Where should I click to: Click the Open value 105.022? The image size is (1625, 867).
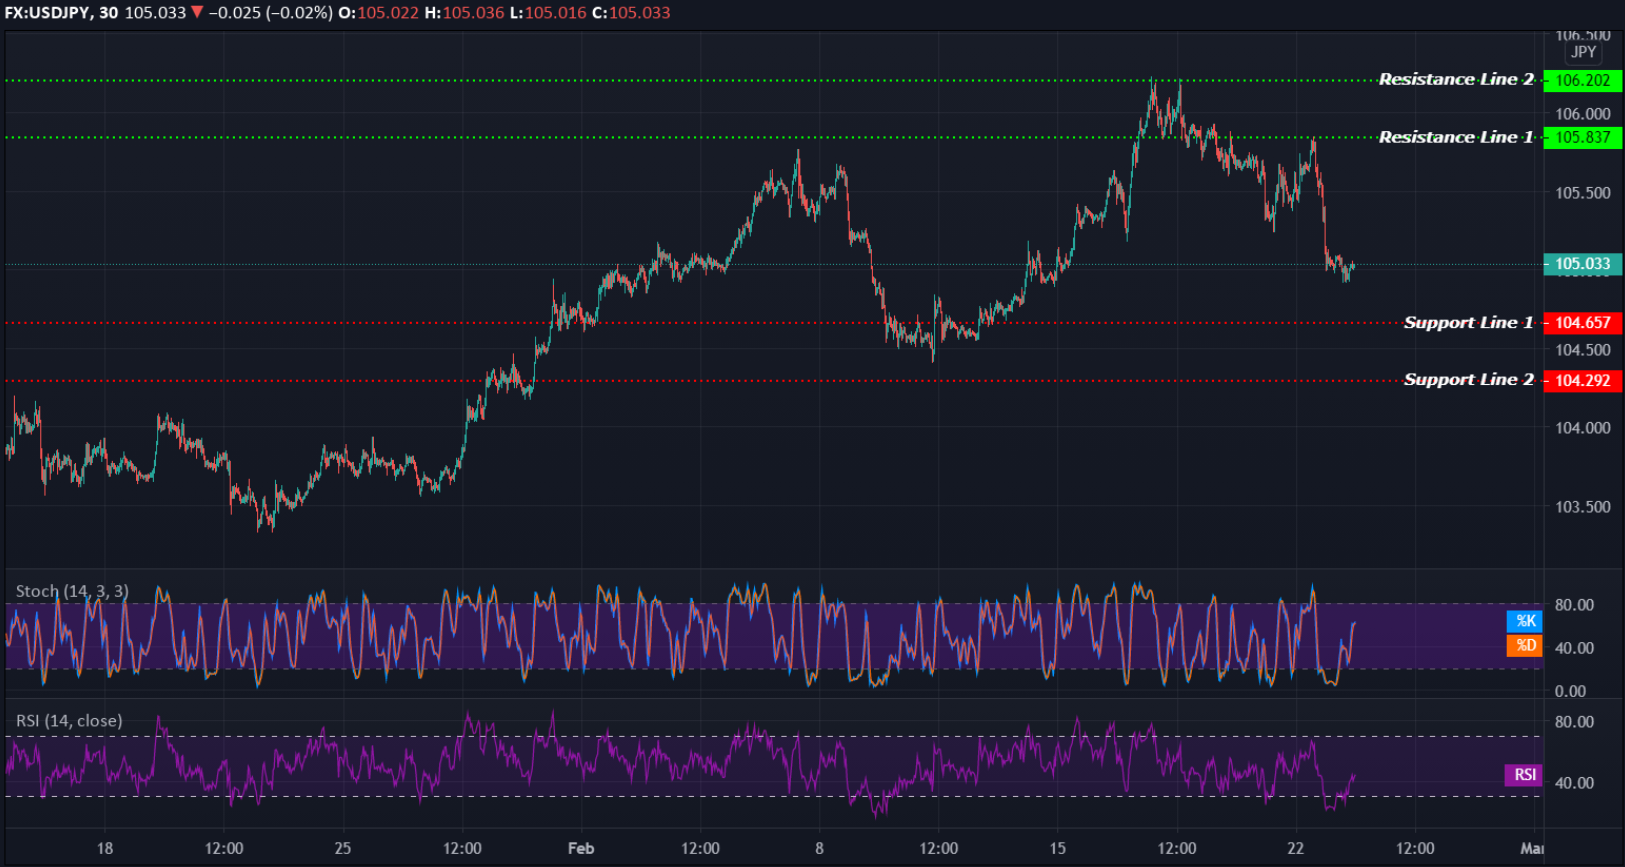[x=388, y=13]
